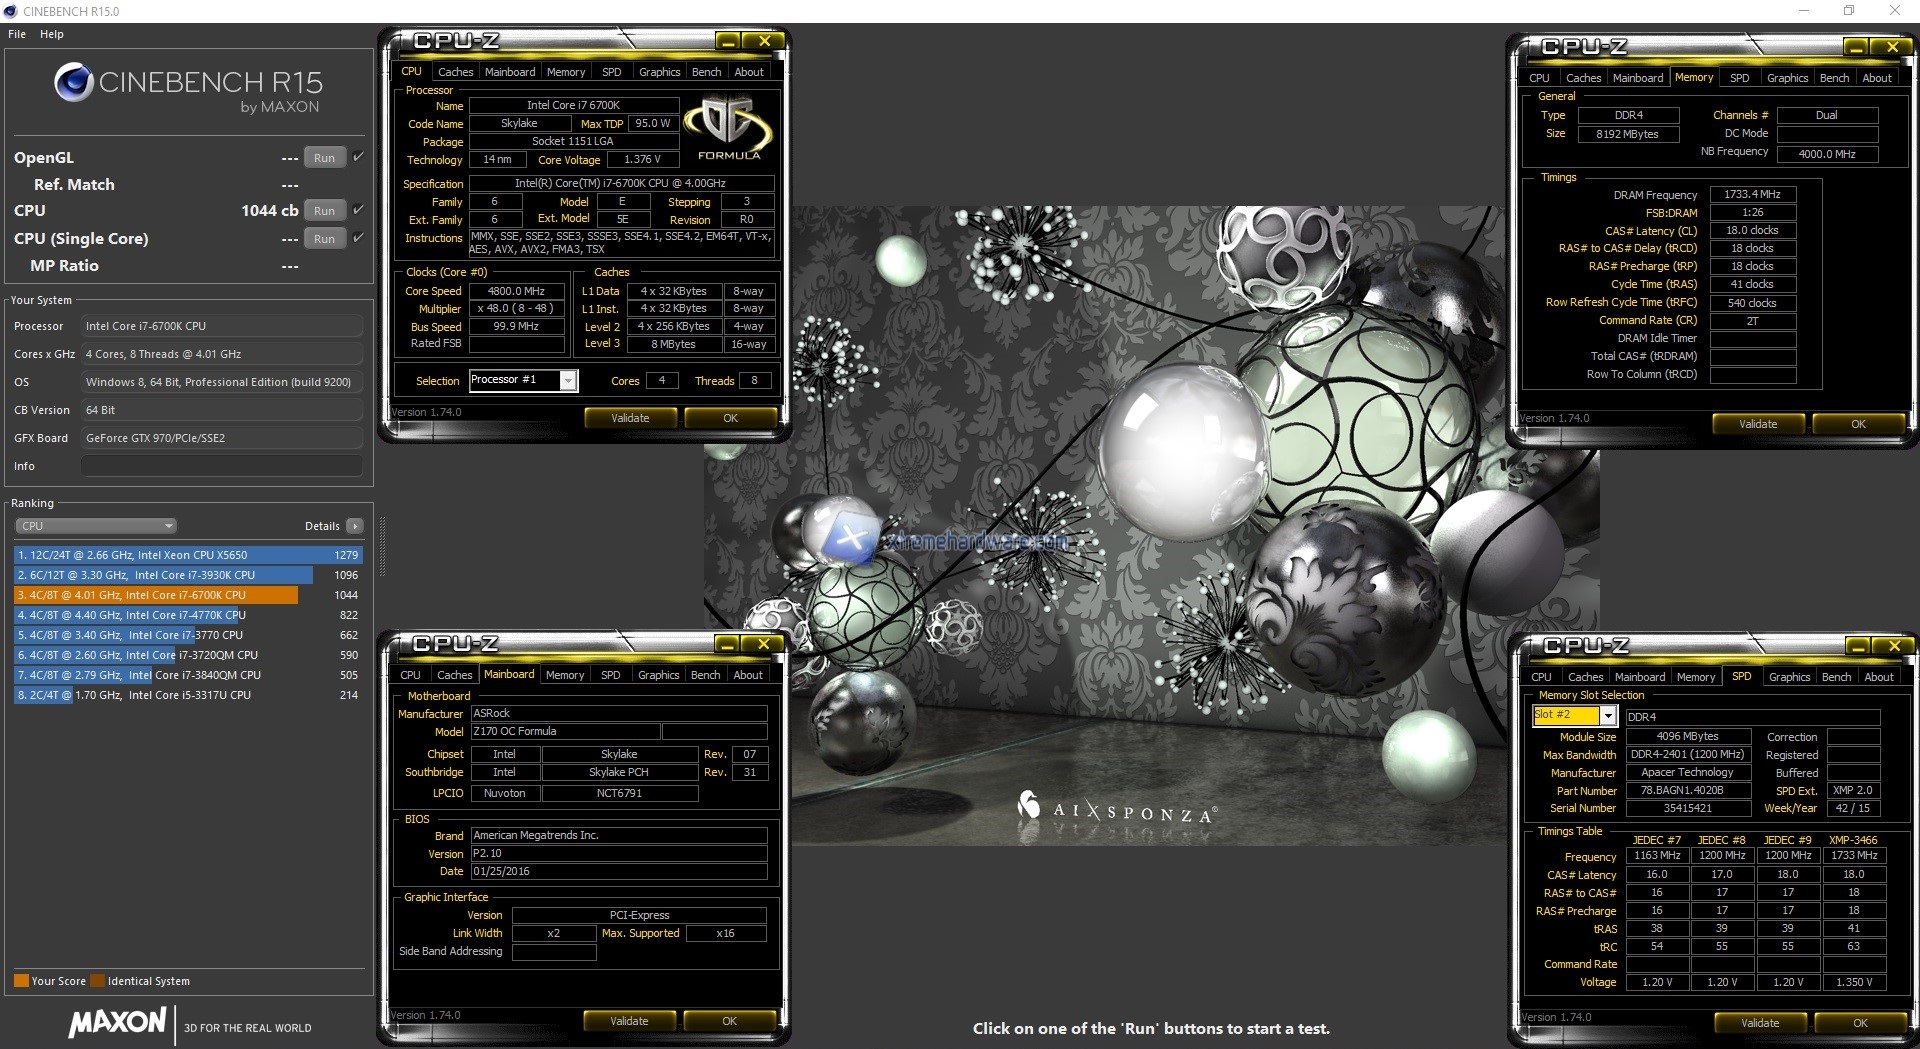Click the MAXON logo at bottom left

point(118,1022)
